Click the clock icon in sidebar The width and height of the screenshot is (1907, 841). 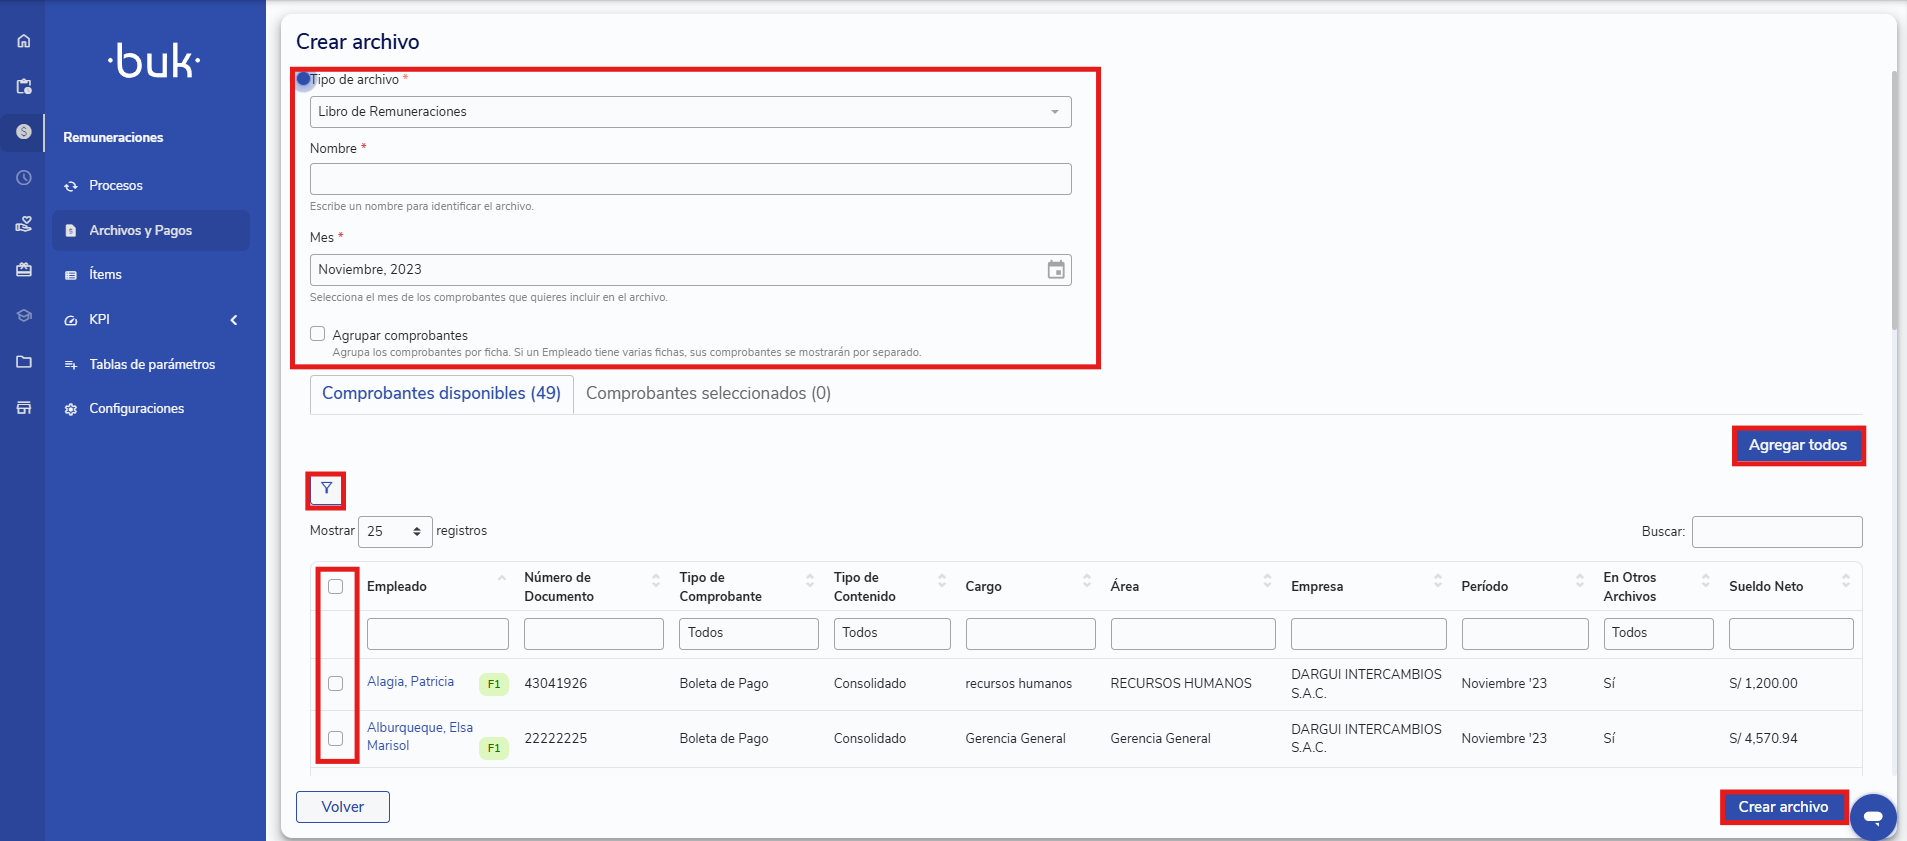coord(24,178)
